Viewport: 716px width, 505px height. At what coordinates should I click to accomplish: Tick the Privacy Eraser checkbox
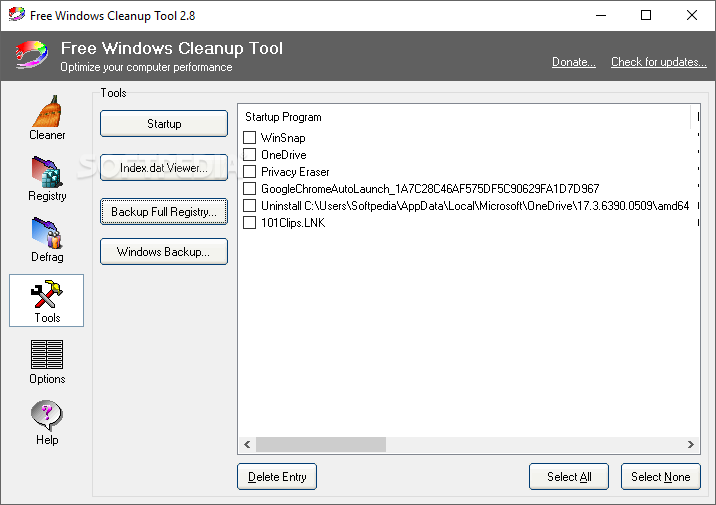click(249, 172)
